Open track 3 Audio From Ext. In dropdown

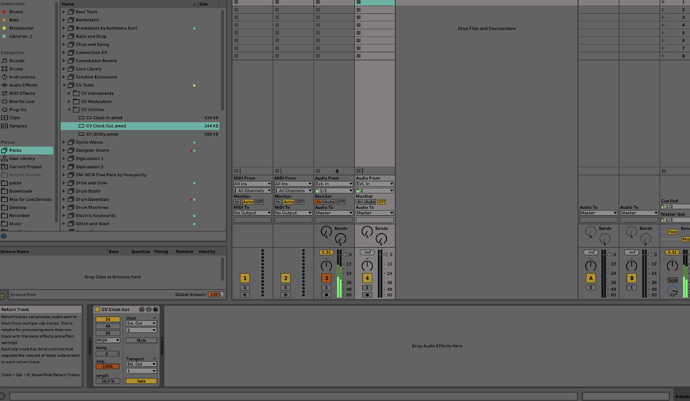tap(334, 184)
